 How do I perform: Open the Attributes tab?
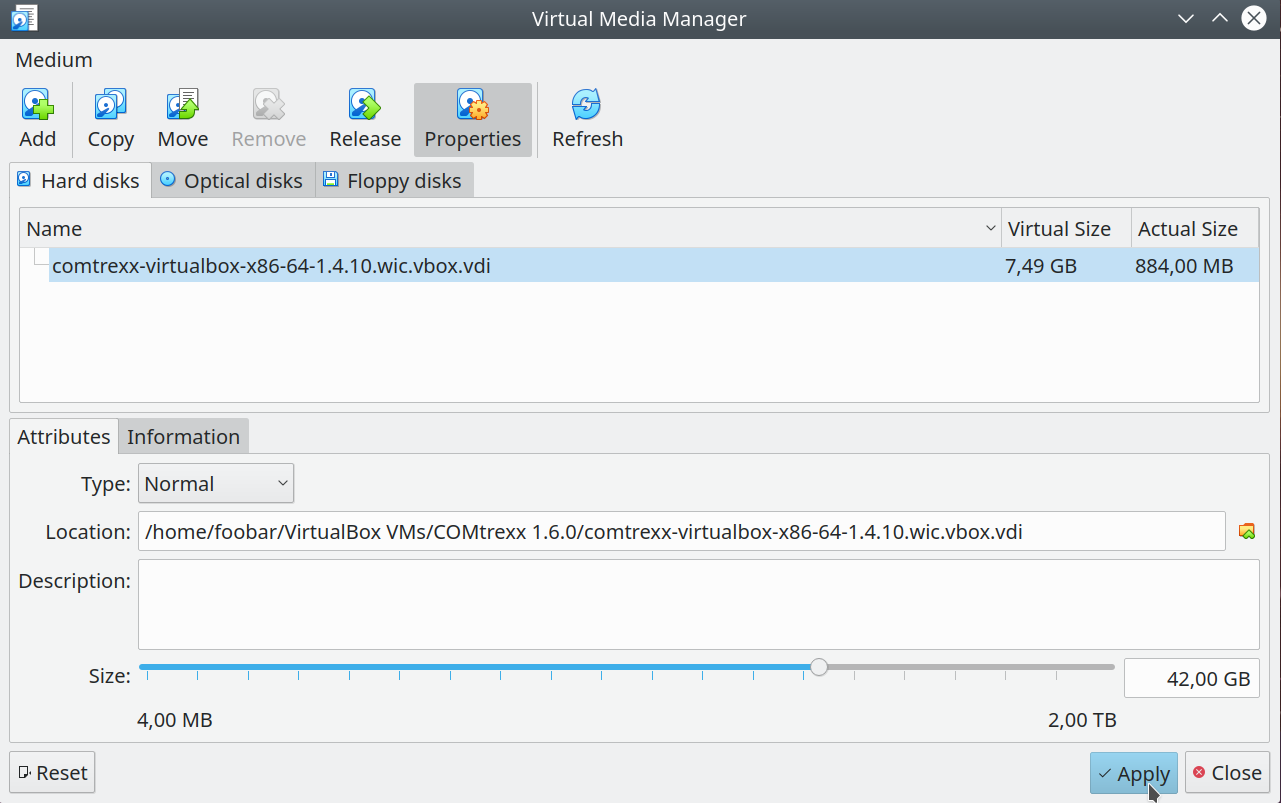click(x=64, y=437)
